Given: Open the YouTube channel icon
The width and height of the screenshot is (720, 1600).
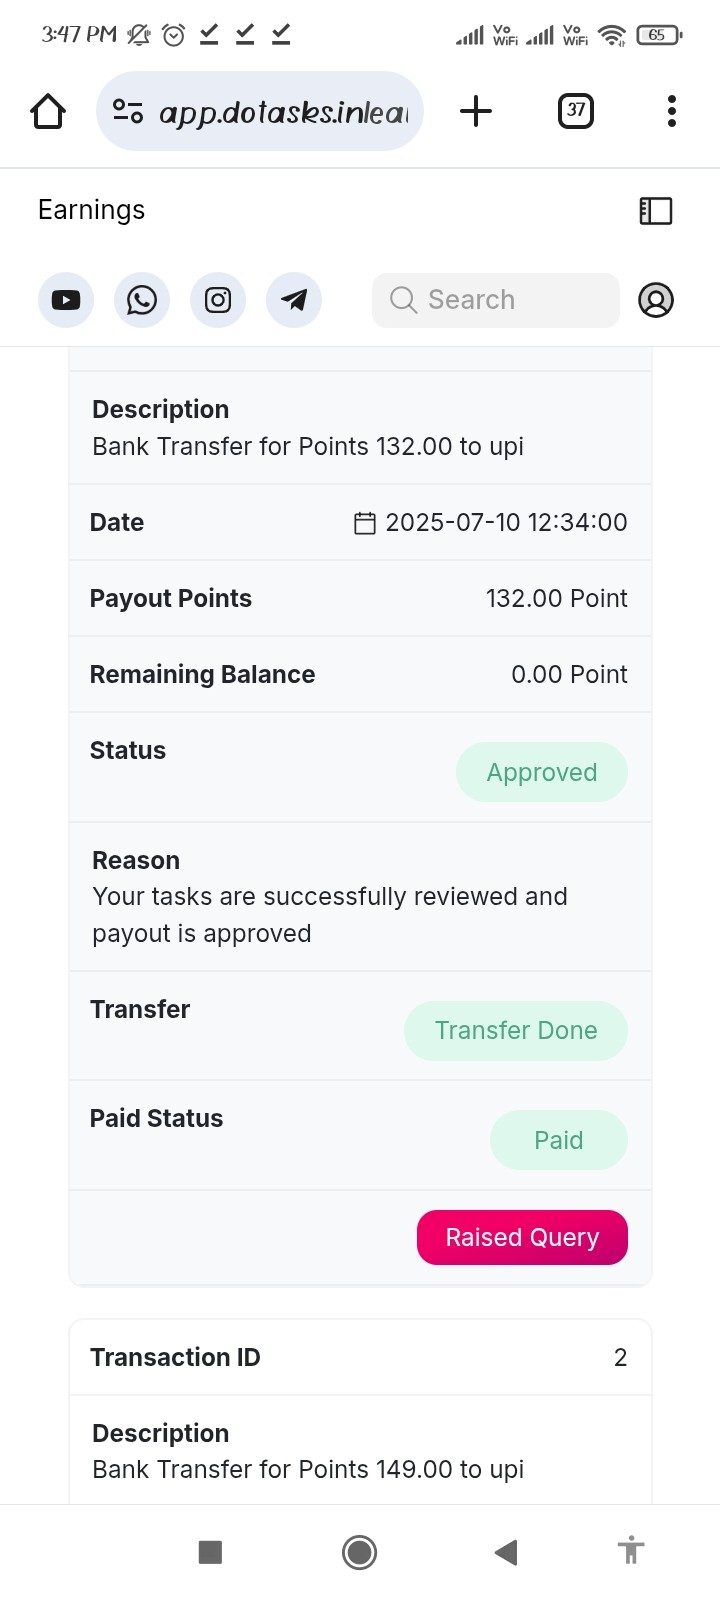Looking at the screenshot, I should click(x=66, y=300).
